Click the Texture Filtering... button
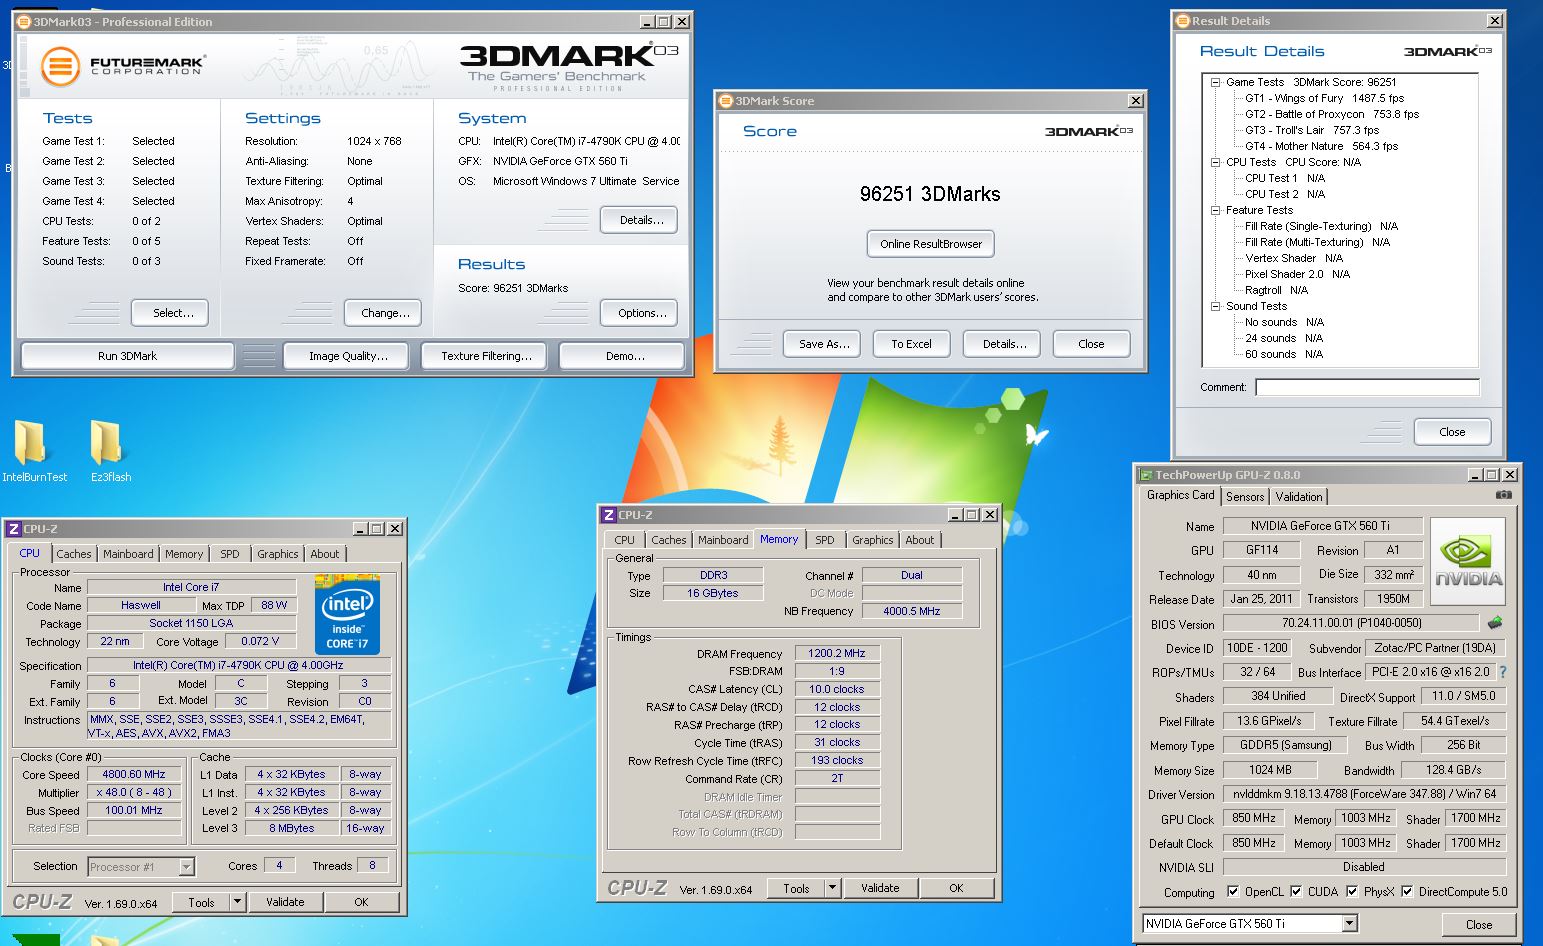 coord(486,356)
